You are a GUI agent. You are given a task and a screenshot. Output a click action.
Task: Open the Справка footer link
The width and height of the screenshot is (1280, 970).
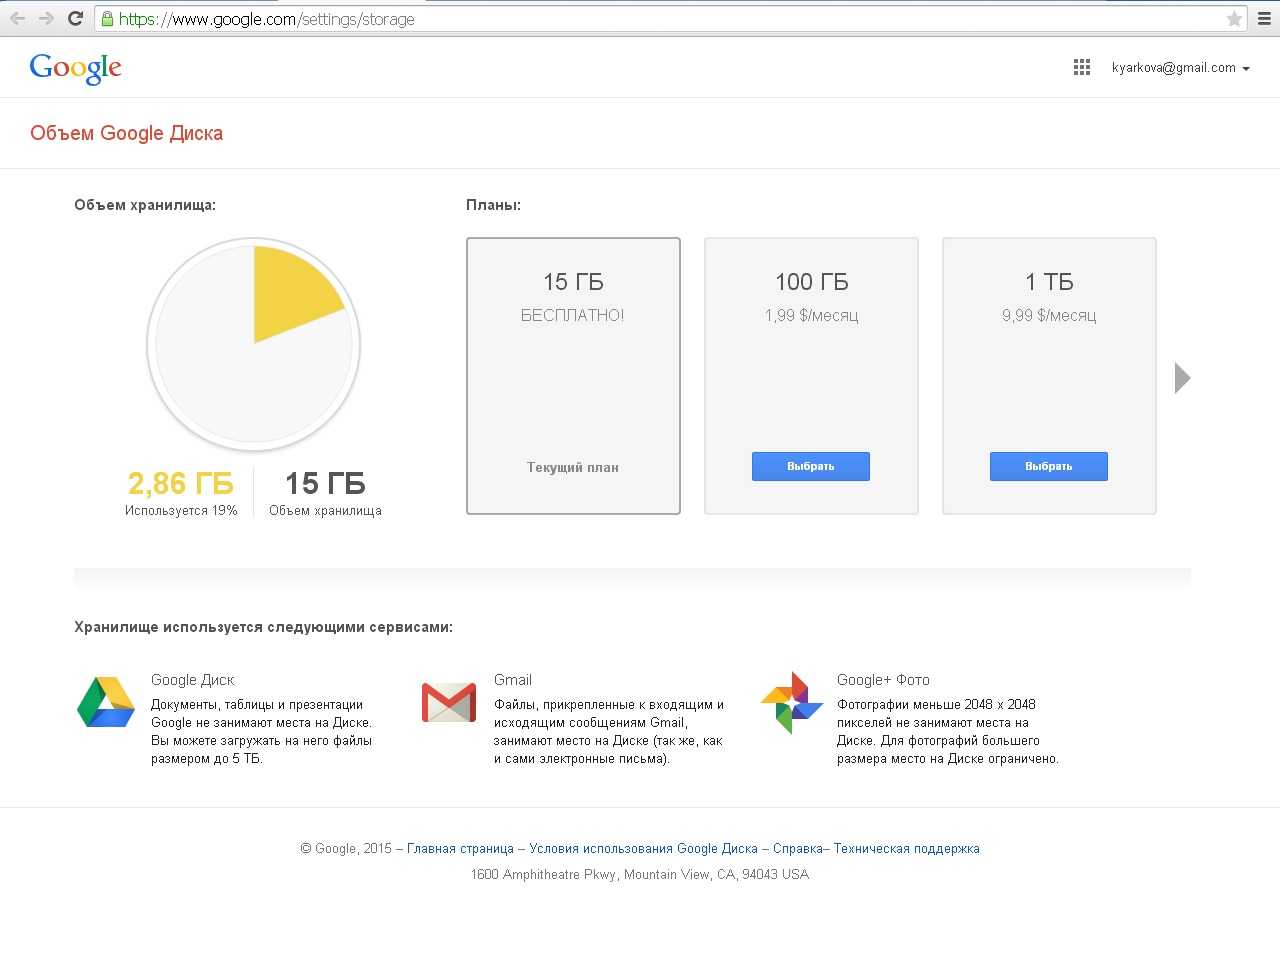coord(797,849)
